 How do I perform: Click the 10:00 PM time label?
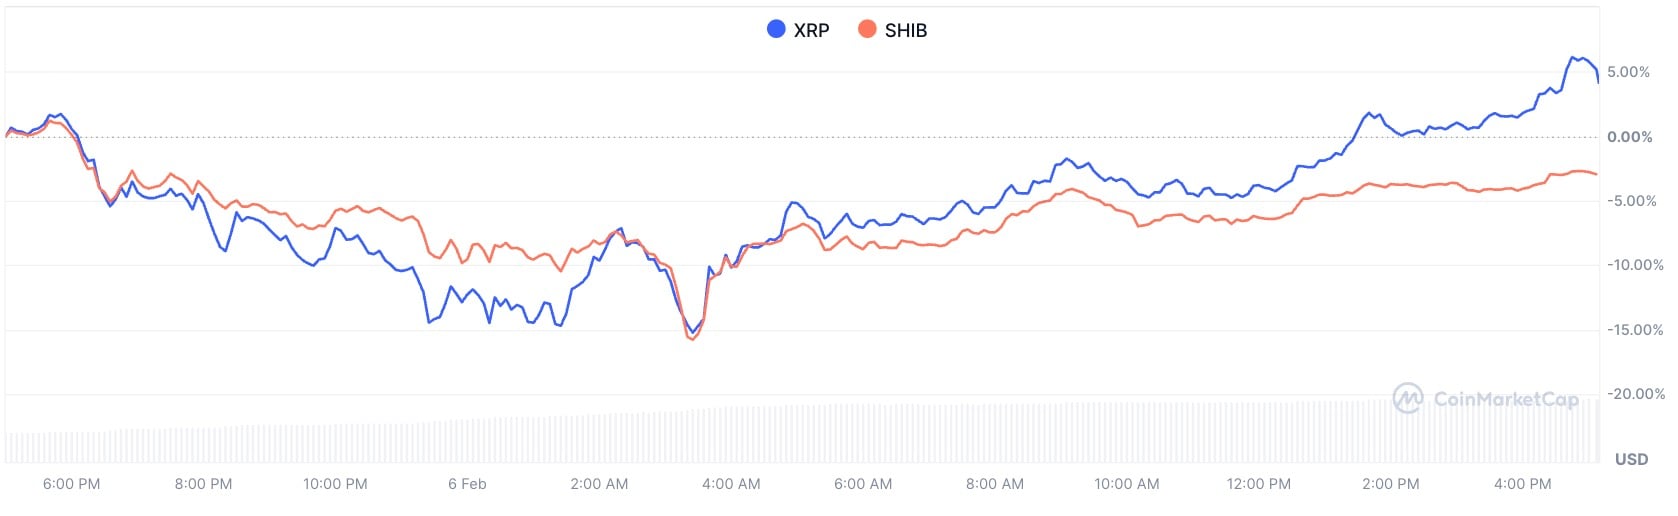click(x=335, y=484)
